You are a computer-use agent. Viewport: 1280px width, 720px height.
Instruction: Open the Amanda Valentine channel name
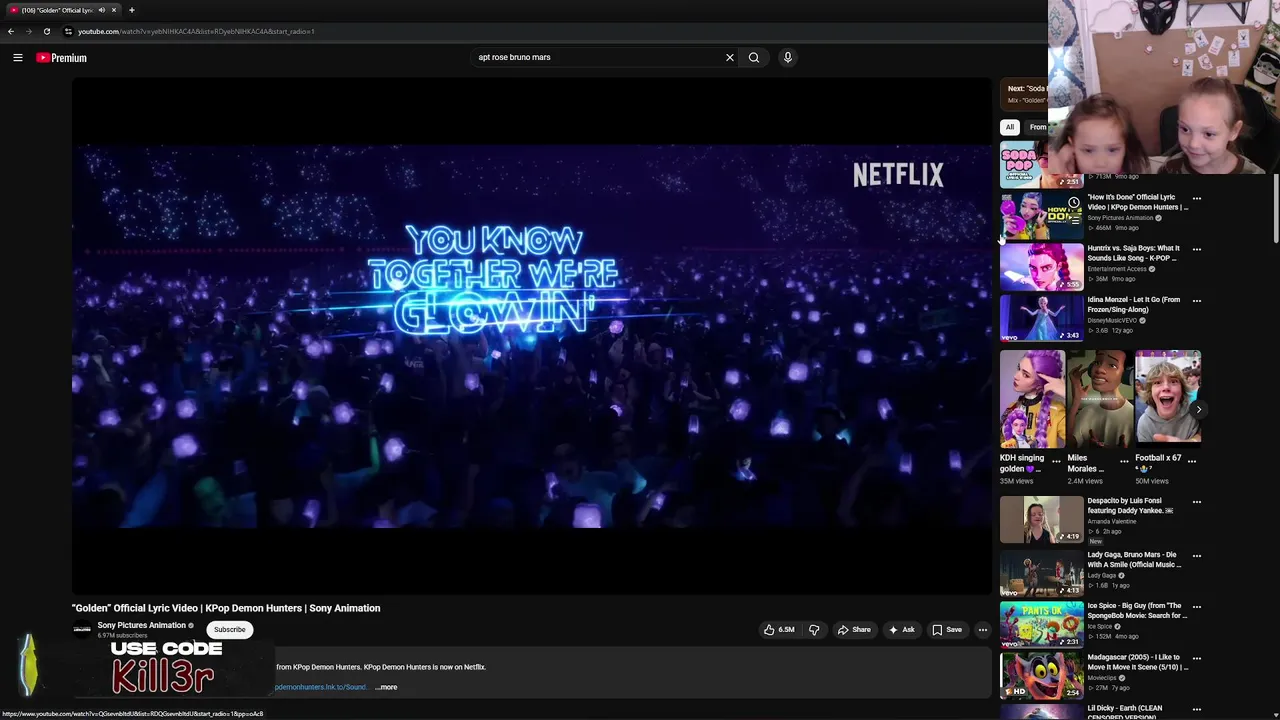click(1112, 522)
